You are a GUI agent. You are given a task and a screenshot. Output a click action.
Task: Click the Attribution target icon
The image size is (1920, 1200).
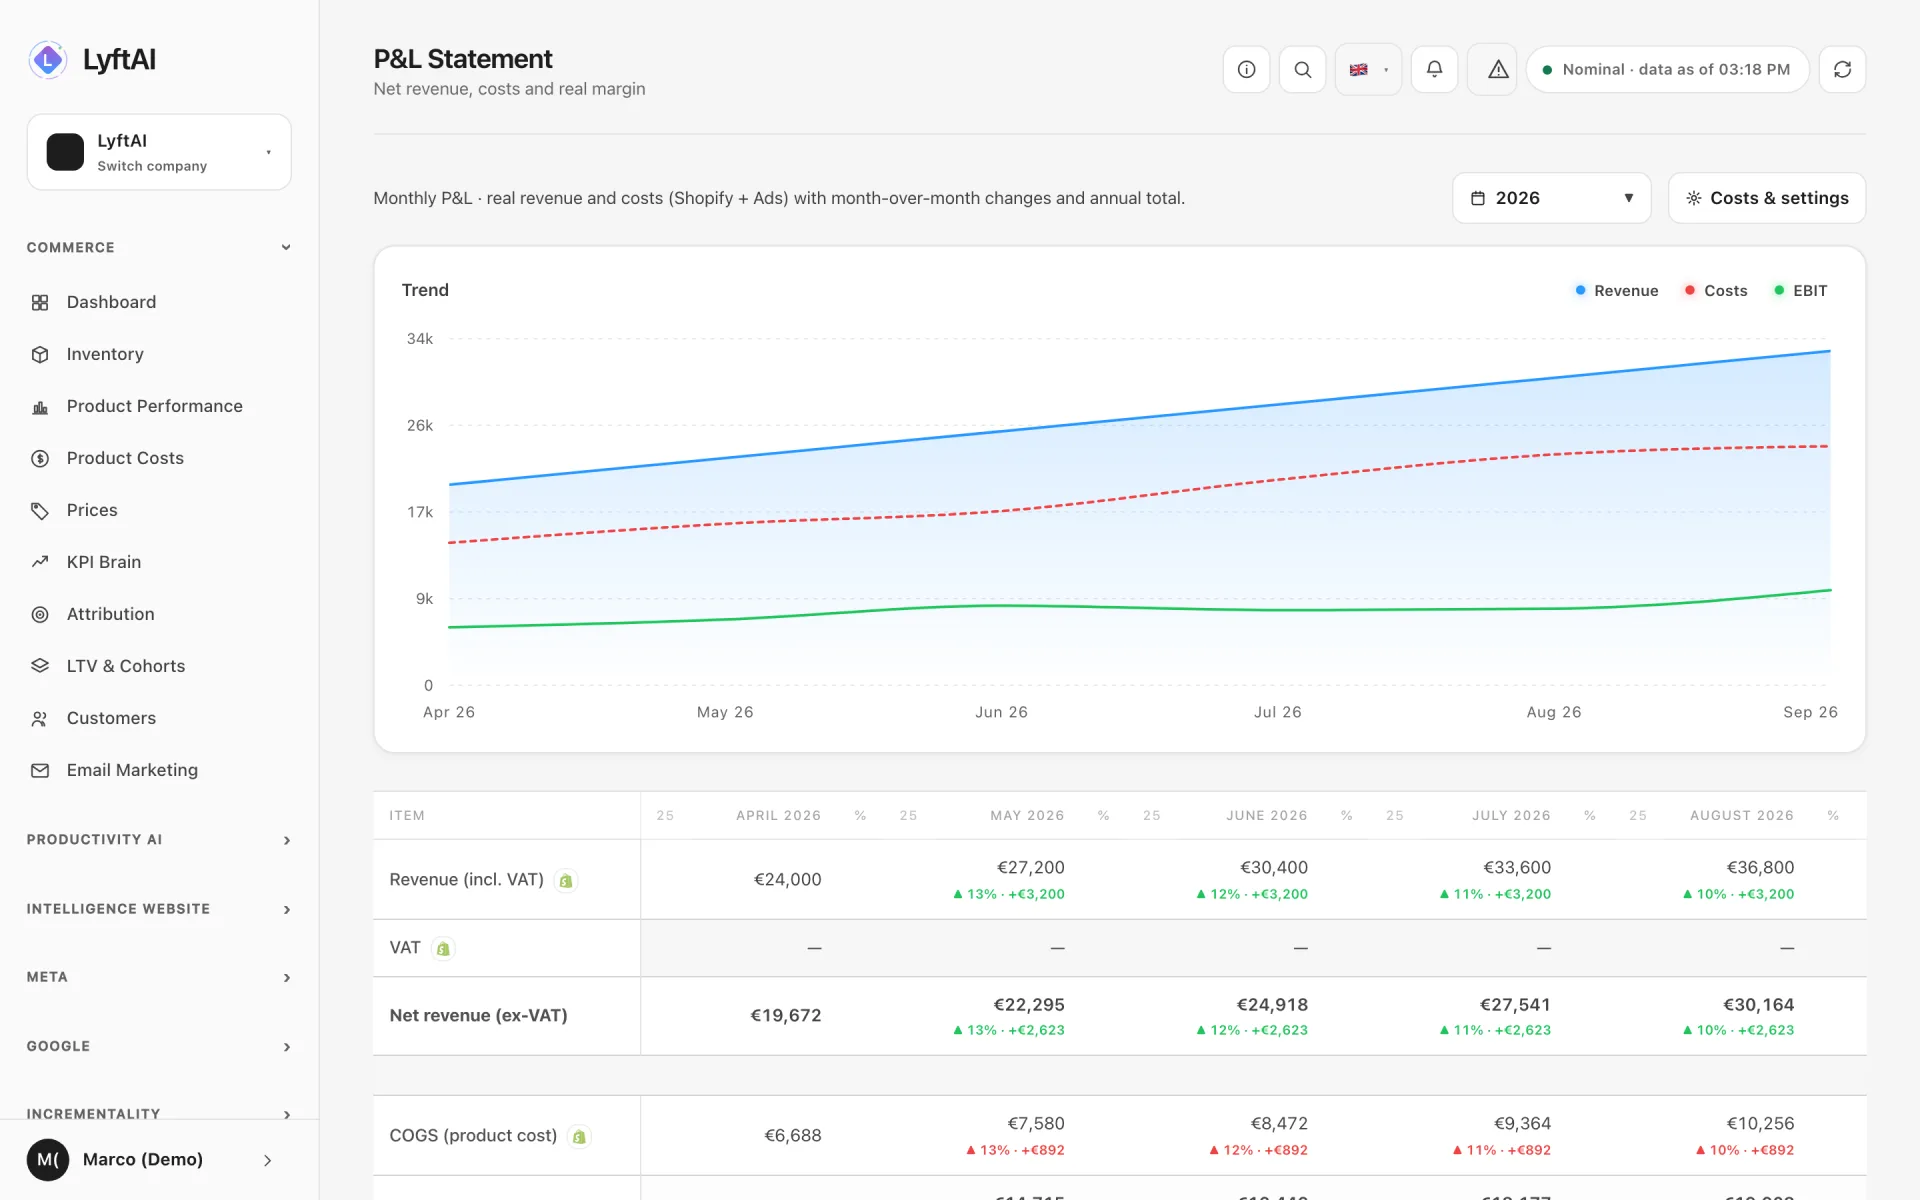click(x=40, y=614)
